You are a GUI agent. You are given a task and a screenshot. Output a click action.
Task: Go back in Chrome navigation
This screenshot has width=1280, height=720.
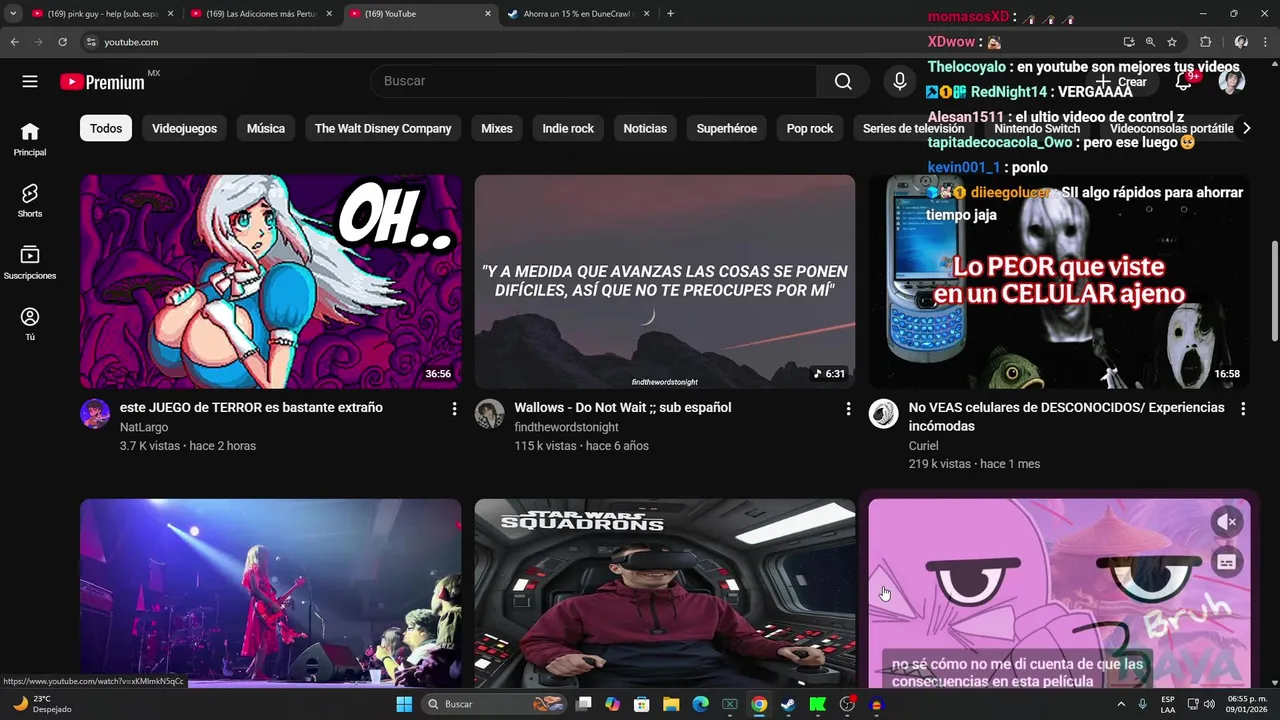pos(14,42)
